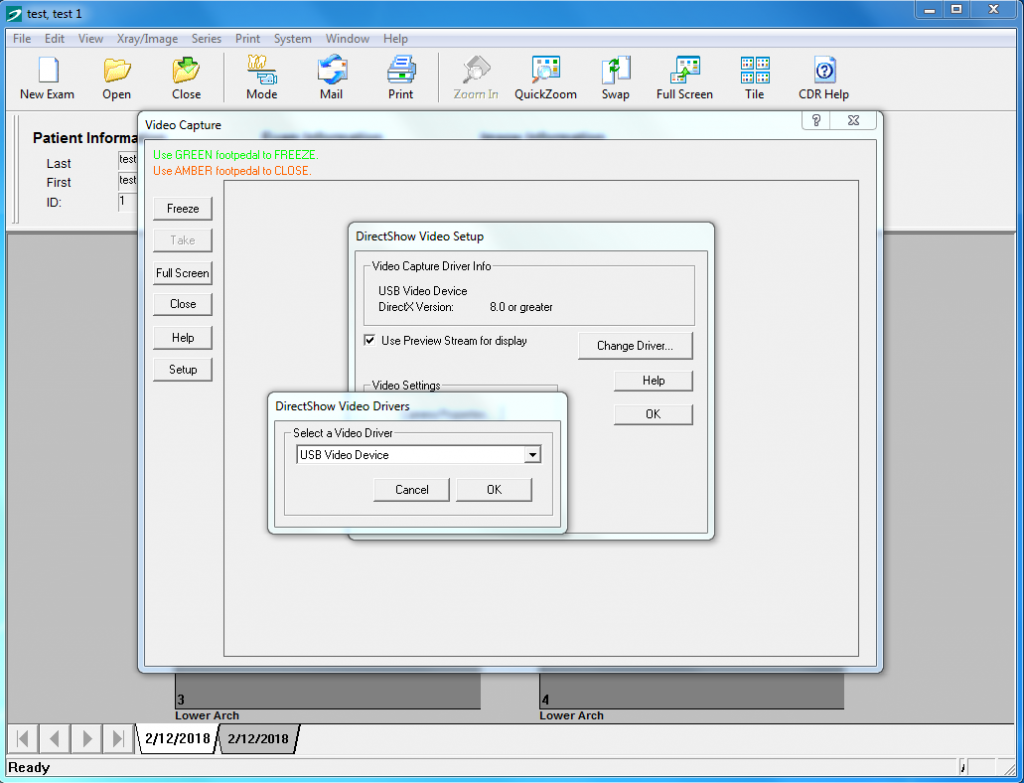Uncheck Use Preview Stream for display

[x=370, y=340]
